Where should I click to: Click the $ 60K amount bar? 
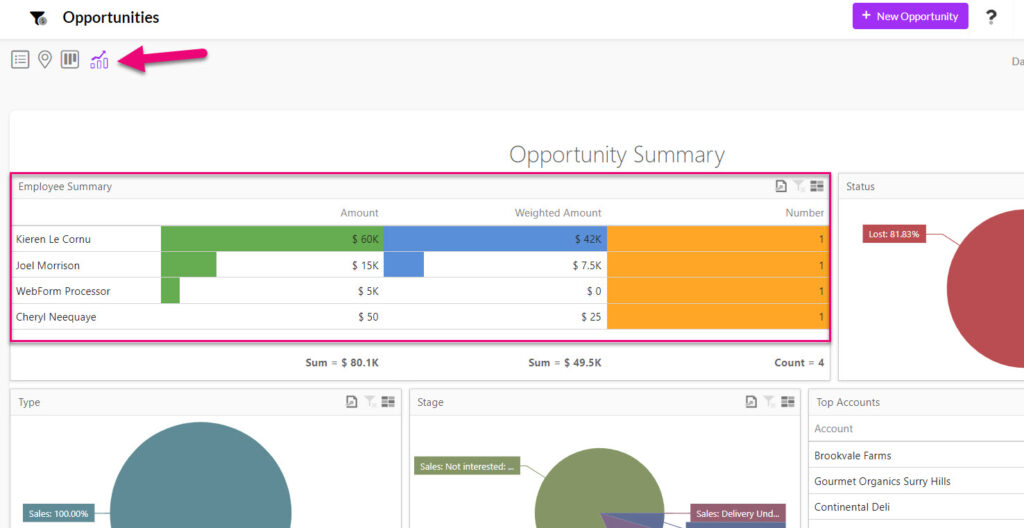(272, 239)
